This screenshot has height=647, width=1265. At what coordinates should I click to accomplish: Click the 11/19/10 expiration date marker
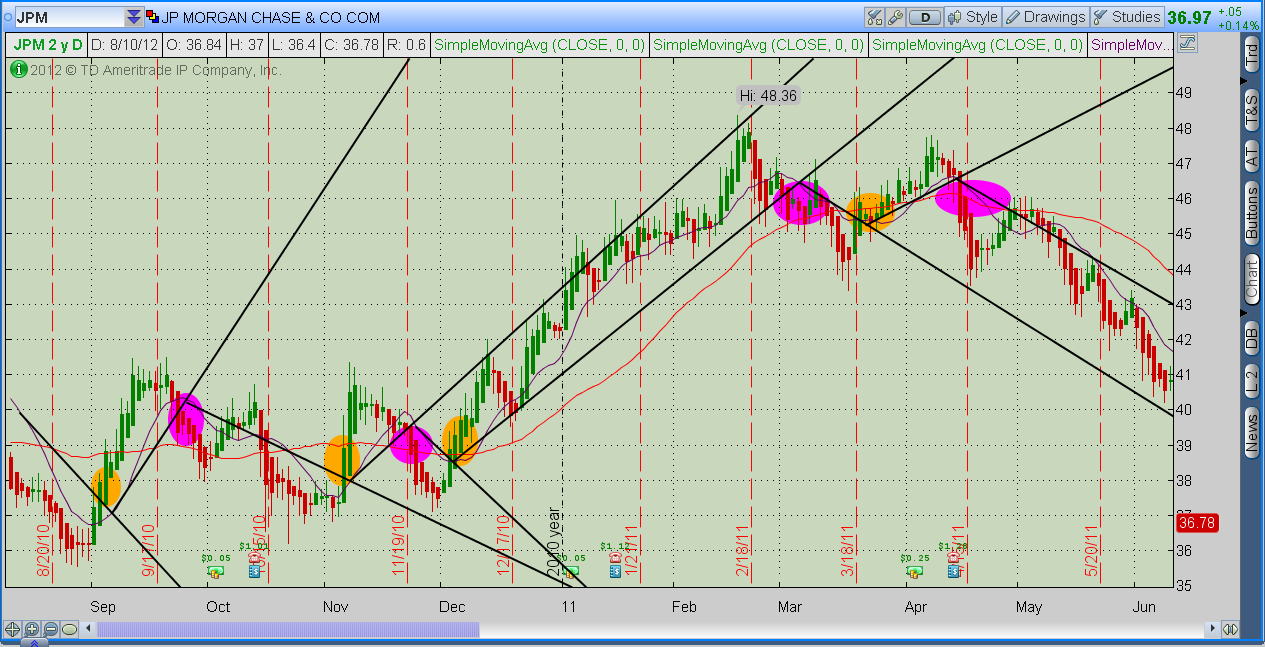(x=397, y=546)
